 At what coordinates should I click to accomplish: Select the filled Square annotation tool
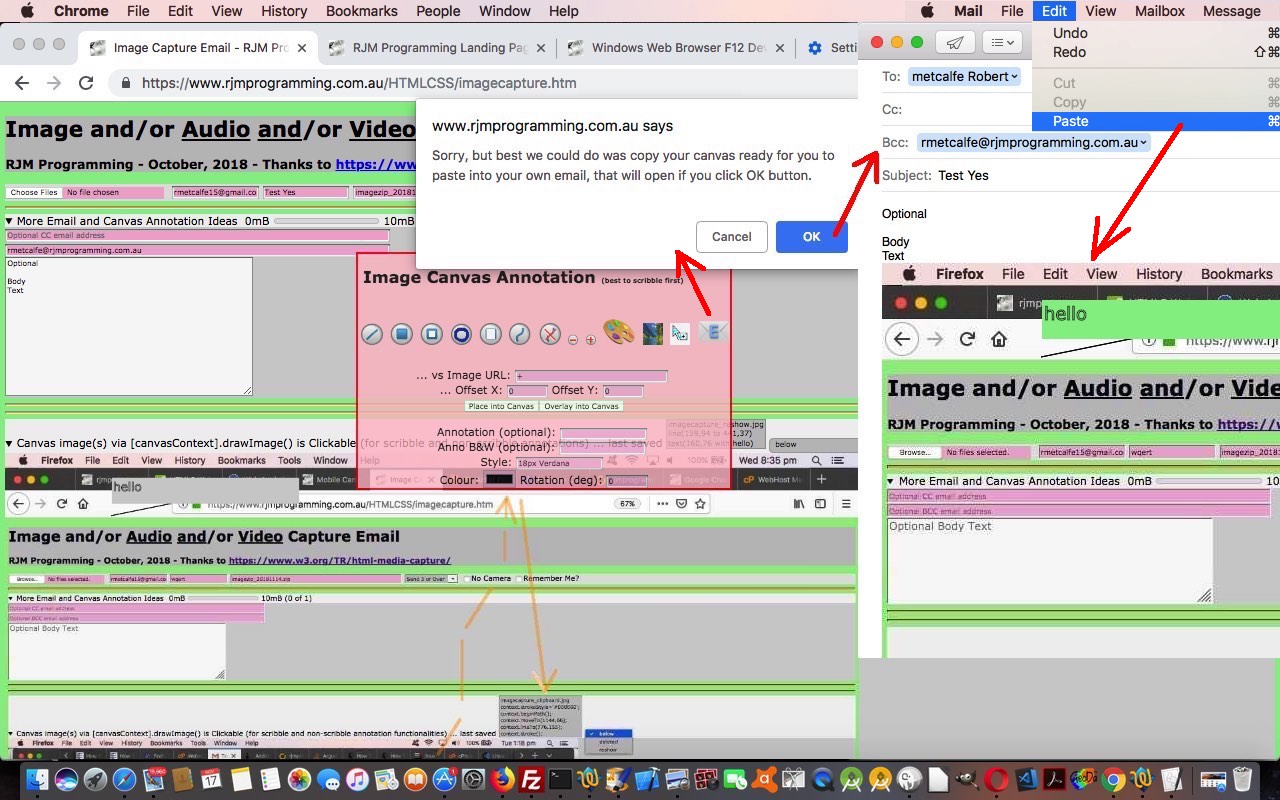tap(402, 334)
